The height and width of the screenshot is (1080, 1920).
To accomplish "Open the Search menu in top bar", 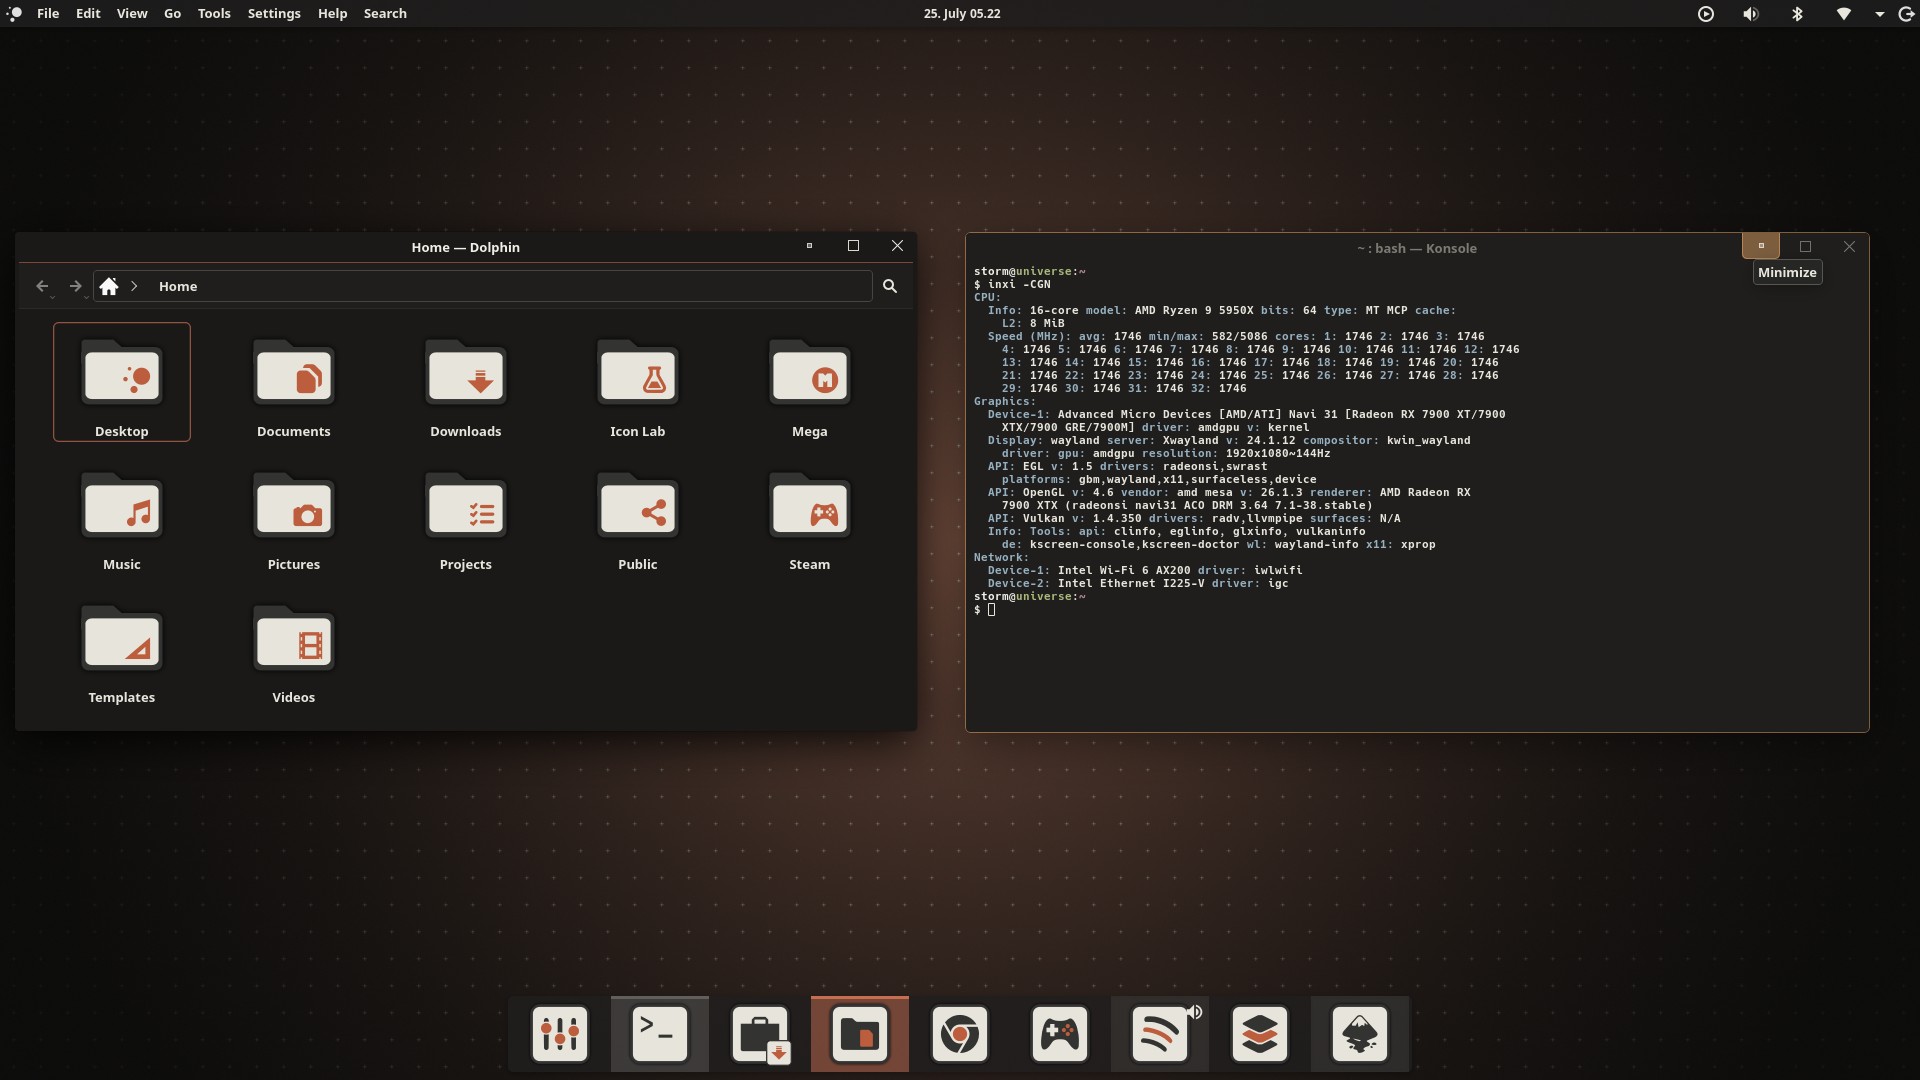I will 385,13.
